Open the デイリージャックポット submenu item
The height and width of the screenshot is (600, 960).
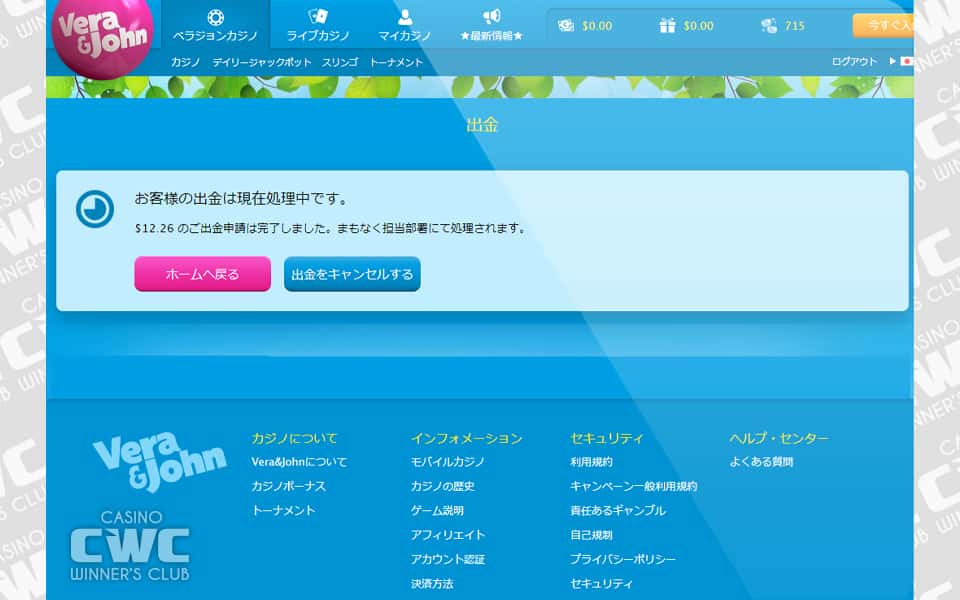click(x=262, y=62)
